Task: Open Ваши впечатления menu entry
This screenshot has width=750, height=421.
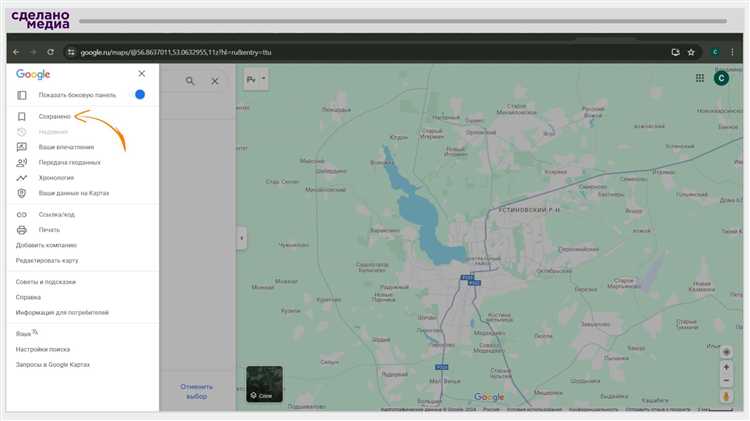Action: pyautogui.click(x=66, y=147)
